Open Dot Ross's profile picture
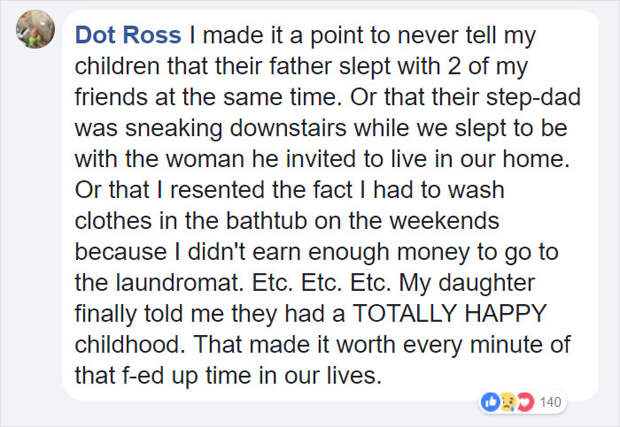The image size is (620, 427). pyautogui.click(x=36, y=29)
